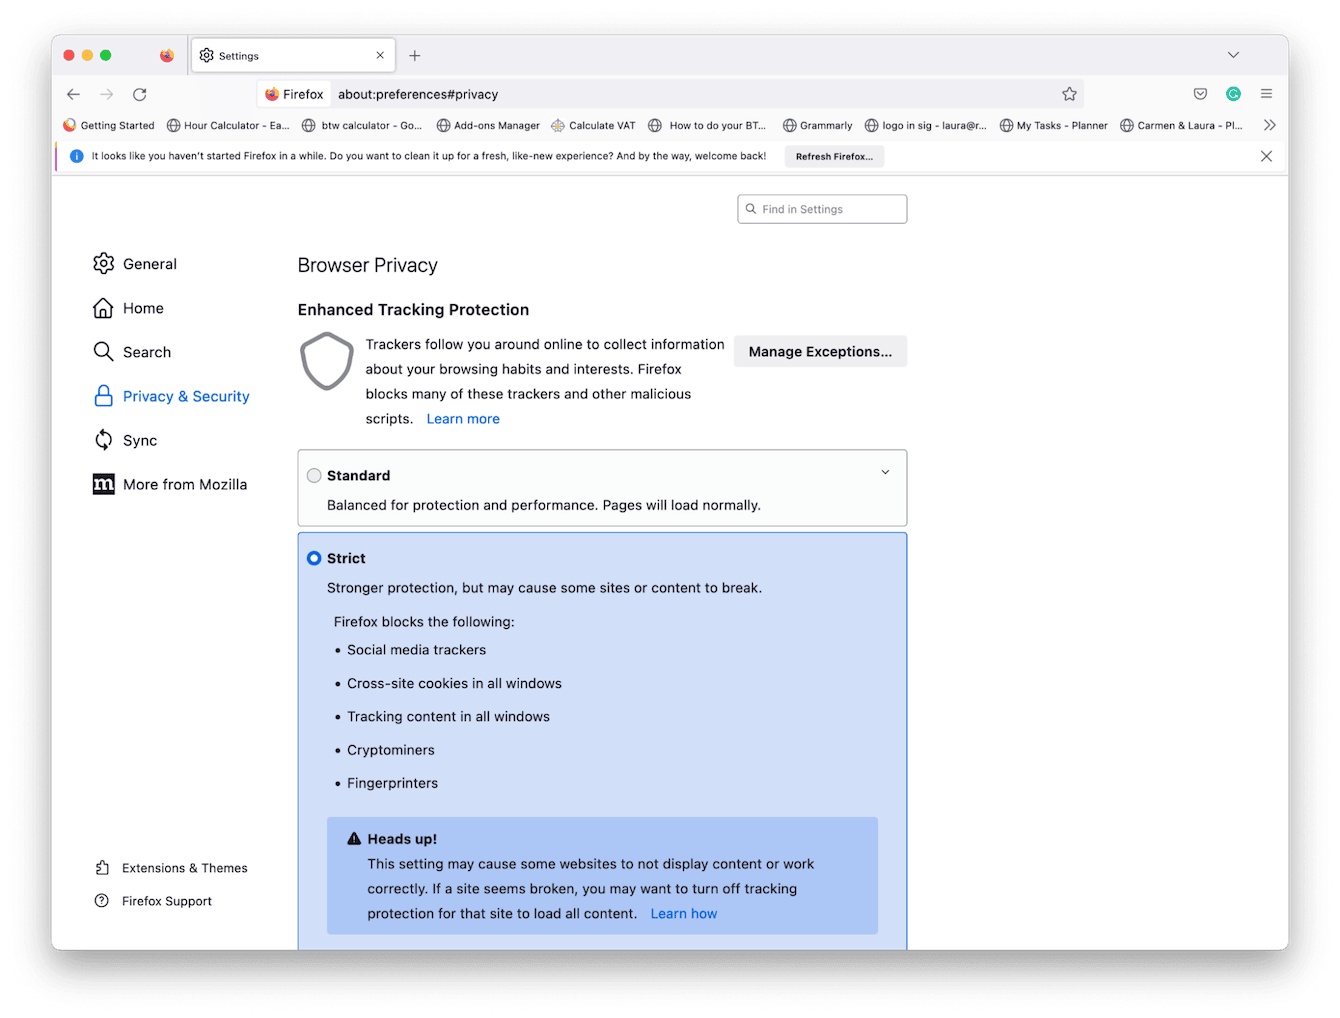This screenshot has height=1018, width=1340.
Task: Click the Grammarly extension icon
Action: [1233, 93]
